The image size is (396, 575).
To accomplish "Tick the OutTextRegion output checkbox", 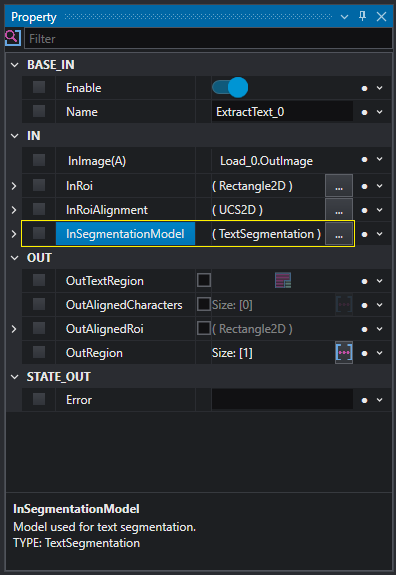I will (x=204, y=280).
